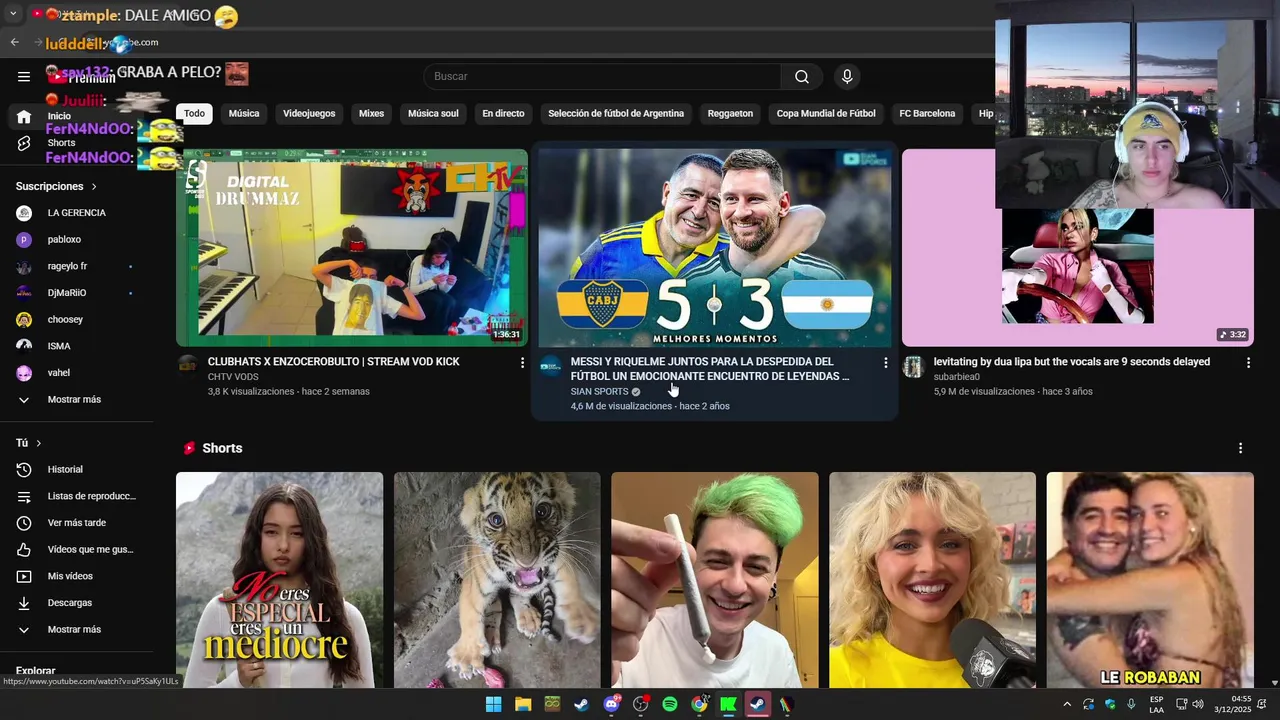Go back with the browser back arrow

tap(14, 42)
